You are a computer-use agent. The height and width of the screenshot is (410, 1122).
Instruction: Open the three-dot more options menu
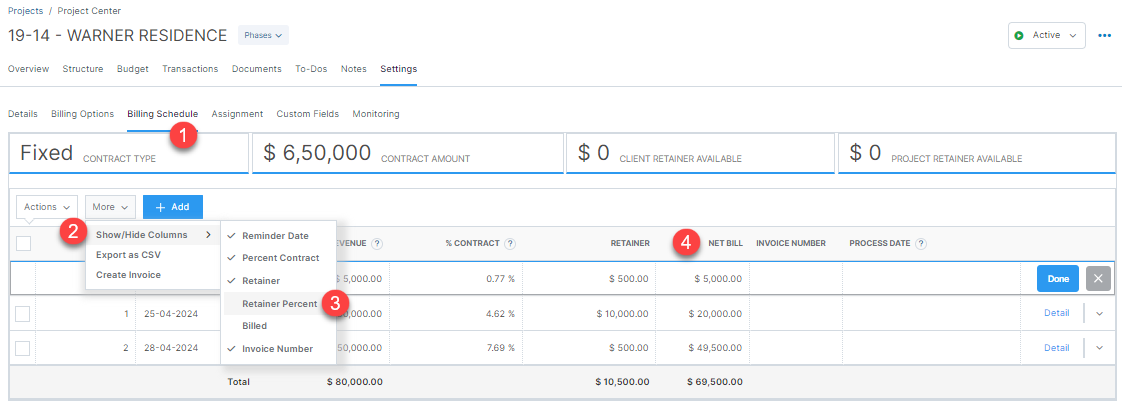[x=1104, y=35]
